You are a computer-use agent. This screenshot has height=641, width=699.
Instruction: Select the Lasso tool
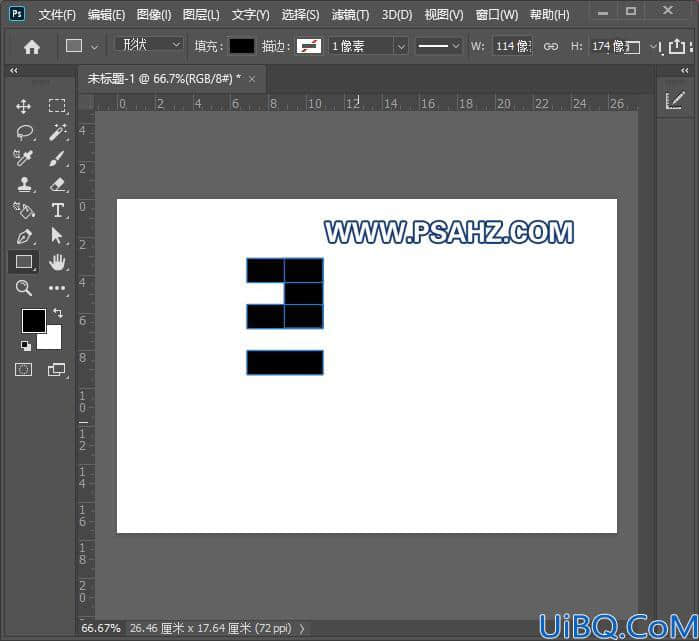pos(24,132)
